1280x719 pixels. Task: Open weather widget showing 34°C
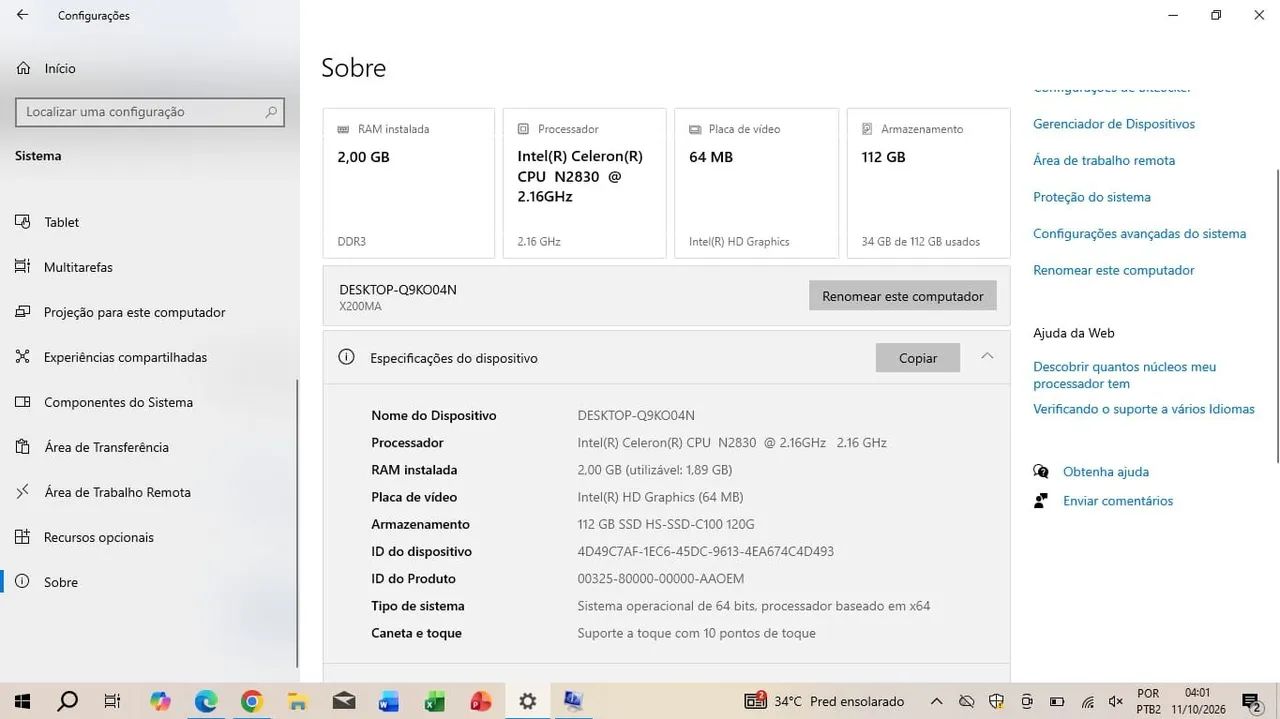click(825, 701)
